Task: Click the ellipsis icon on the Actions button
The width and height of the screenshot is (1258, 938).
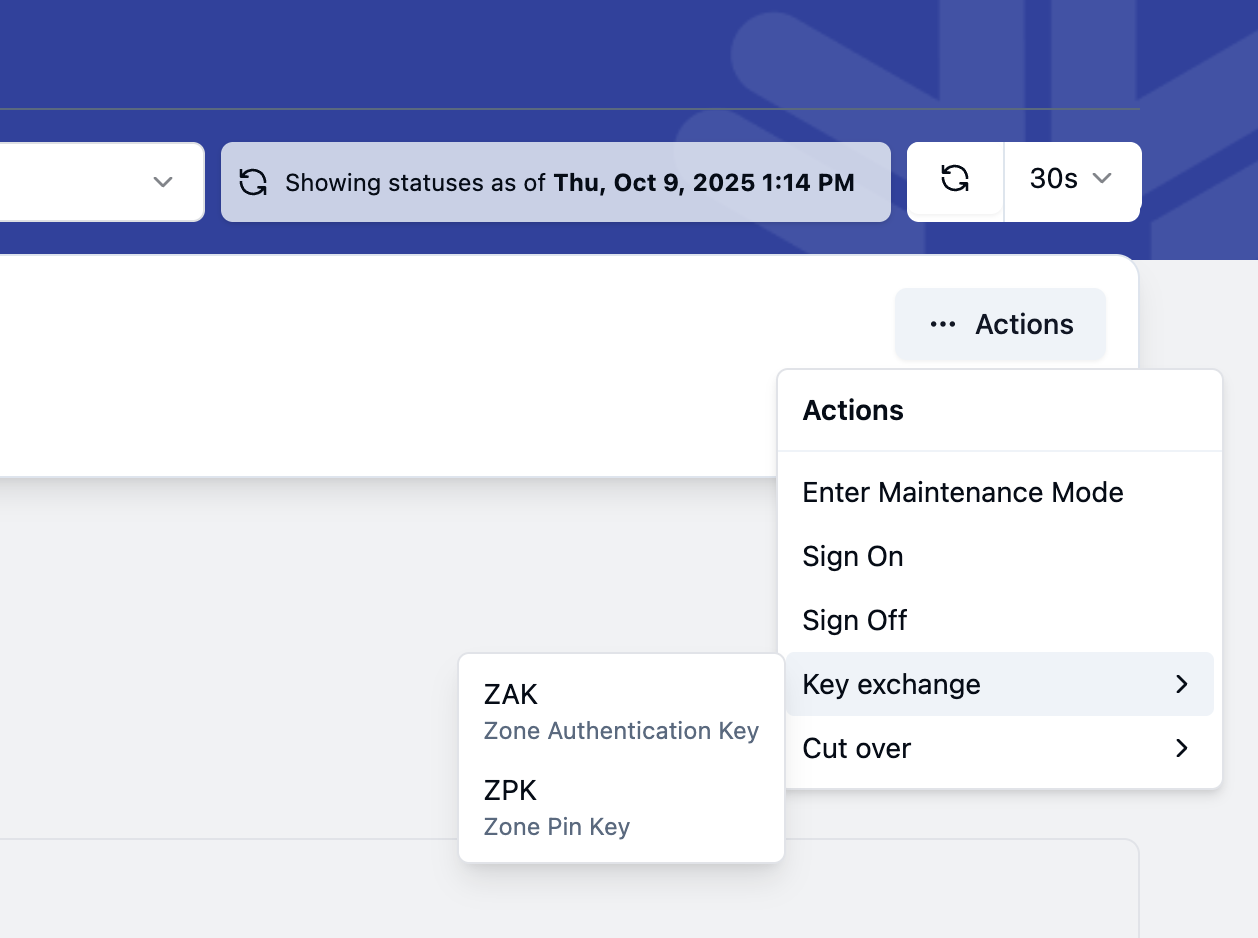Action: click(941, 324)
